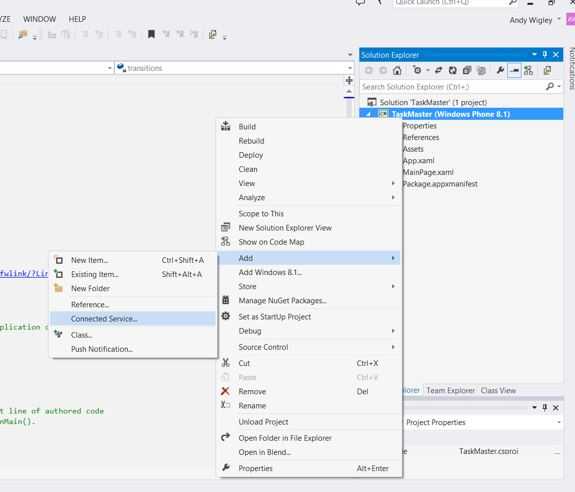Click the red Remove X icon
The image size is (575, 492).
(x=225, y=391)
